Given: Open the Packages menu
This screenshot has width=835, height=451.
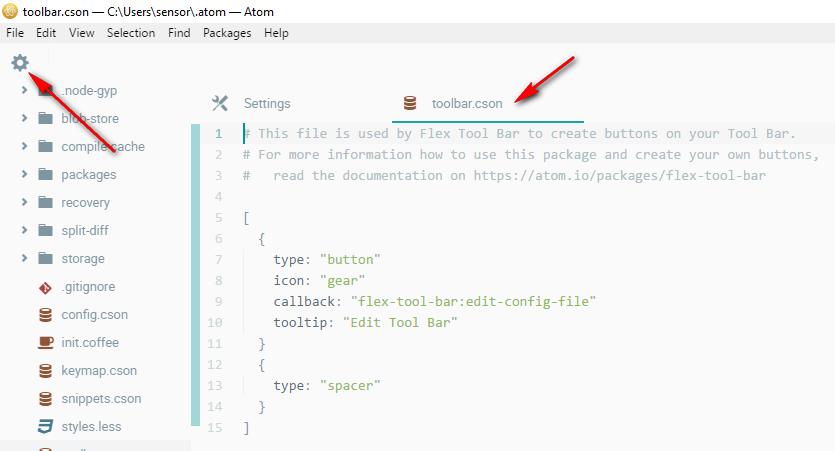Looking at the screenshot, I should 227,33.
